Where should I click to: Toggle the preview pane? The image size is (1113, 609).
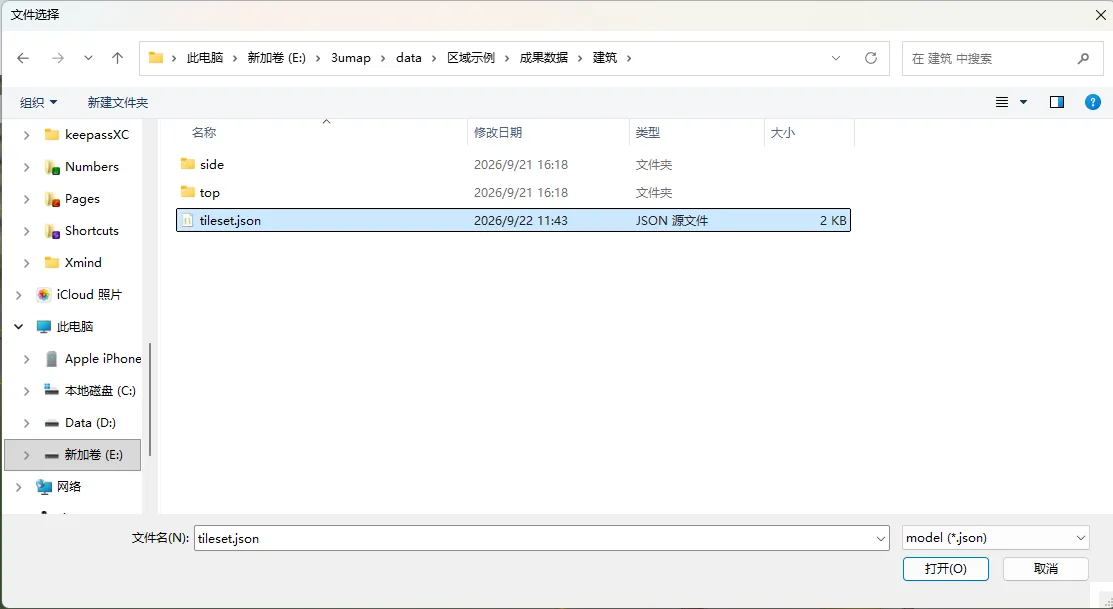tap(1057, 102)
